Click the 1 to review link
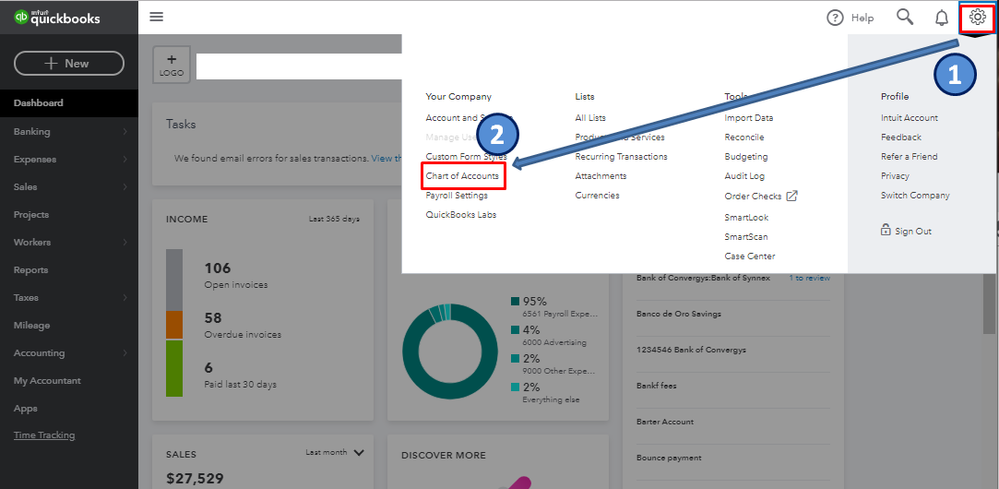 (x=810, y=278)
